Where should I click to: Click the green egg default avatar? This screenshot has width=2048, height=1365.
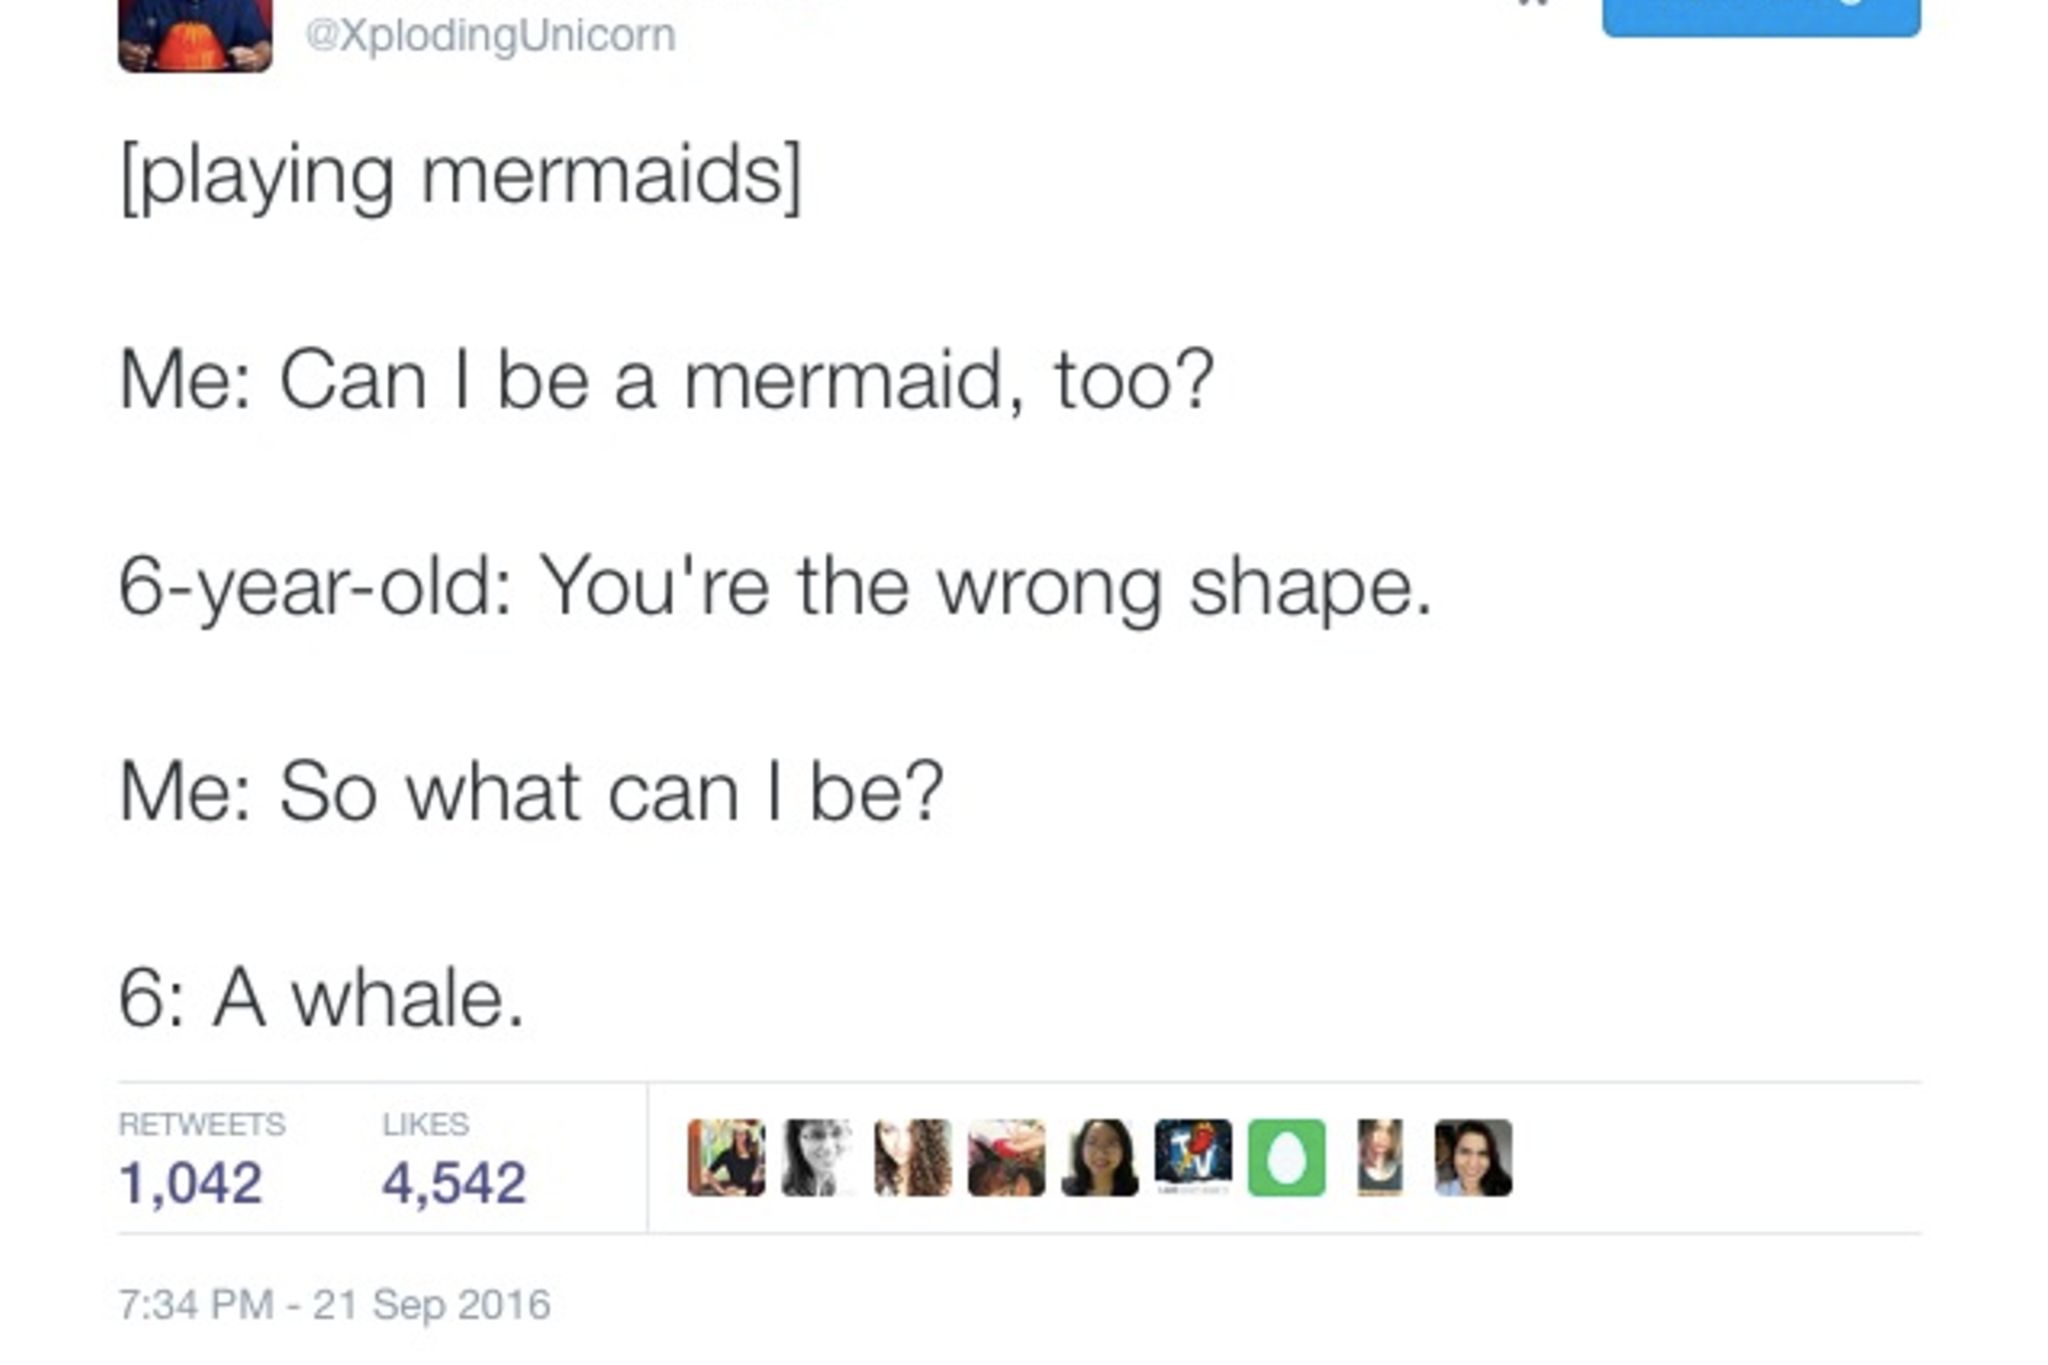[x=1286, y=1157]
